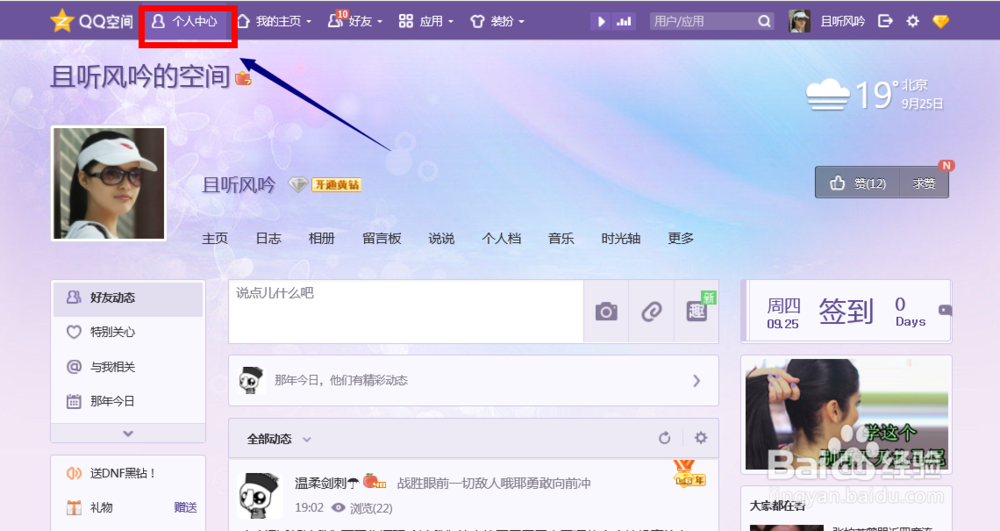The width and height of the screenshot is (1000, 531).
Task: Click 温柔剑刺 user avatar in feed
Action: click(x=259, y=495)
